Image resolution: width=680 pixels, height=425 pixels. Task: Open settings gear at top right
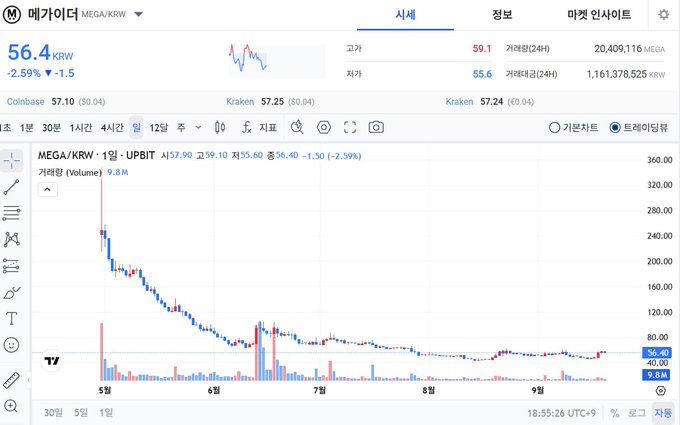664,14
